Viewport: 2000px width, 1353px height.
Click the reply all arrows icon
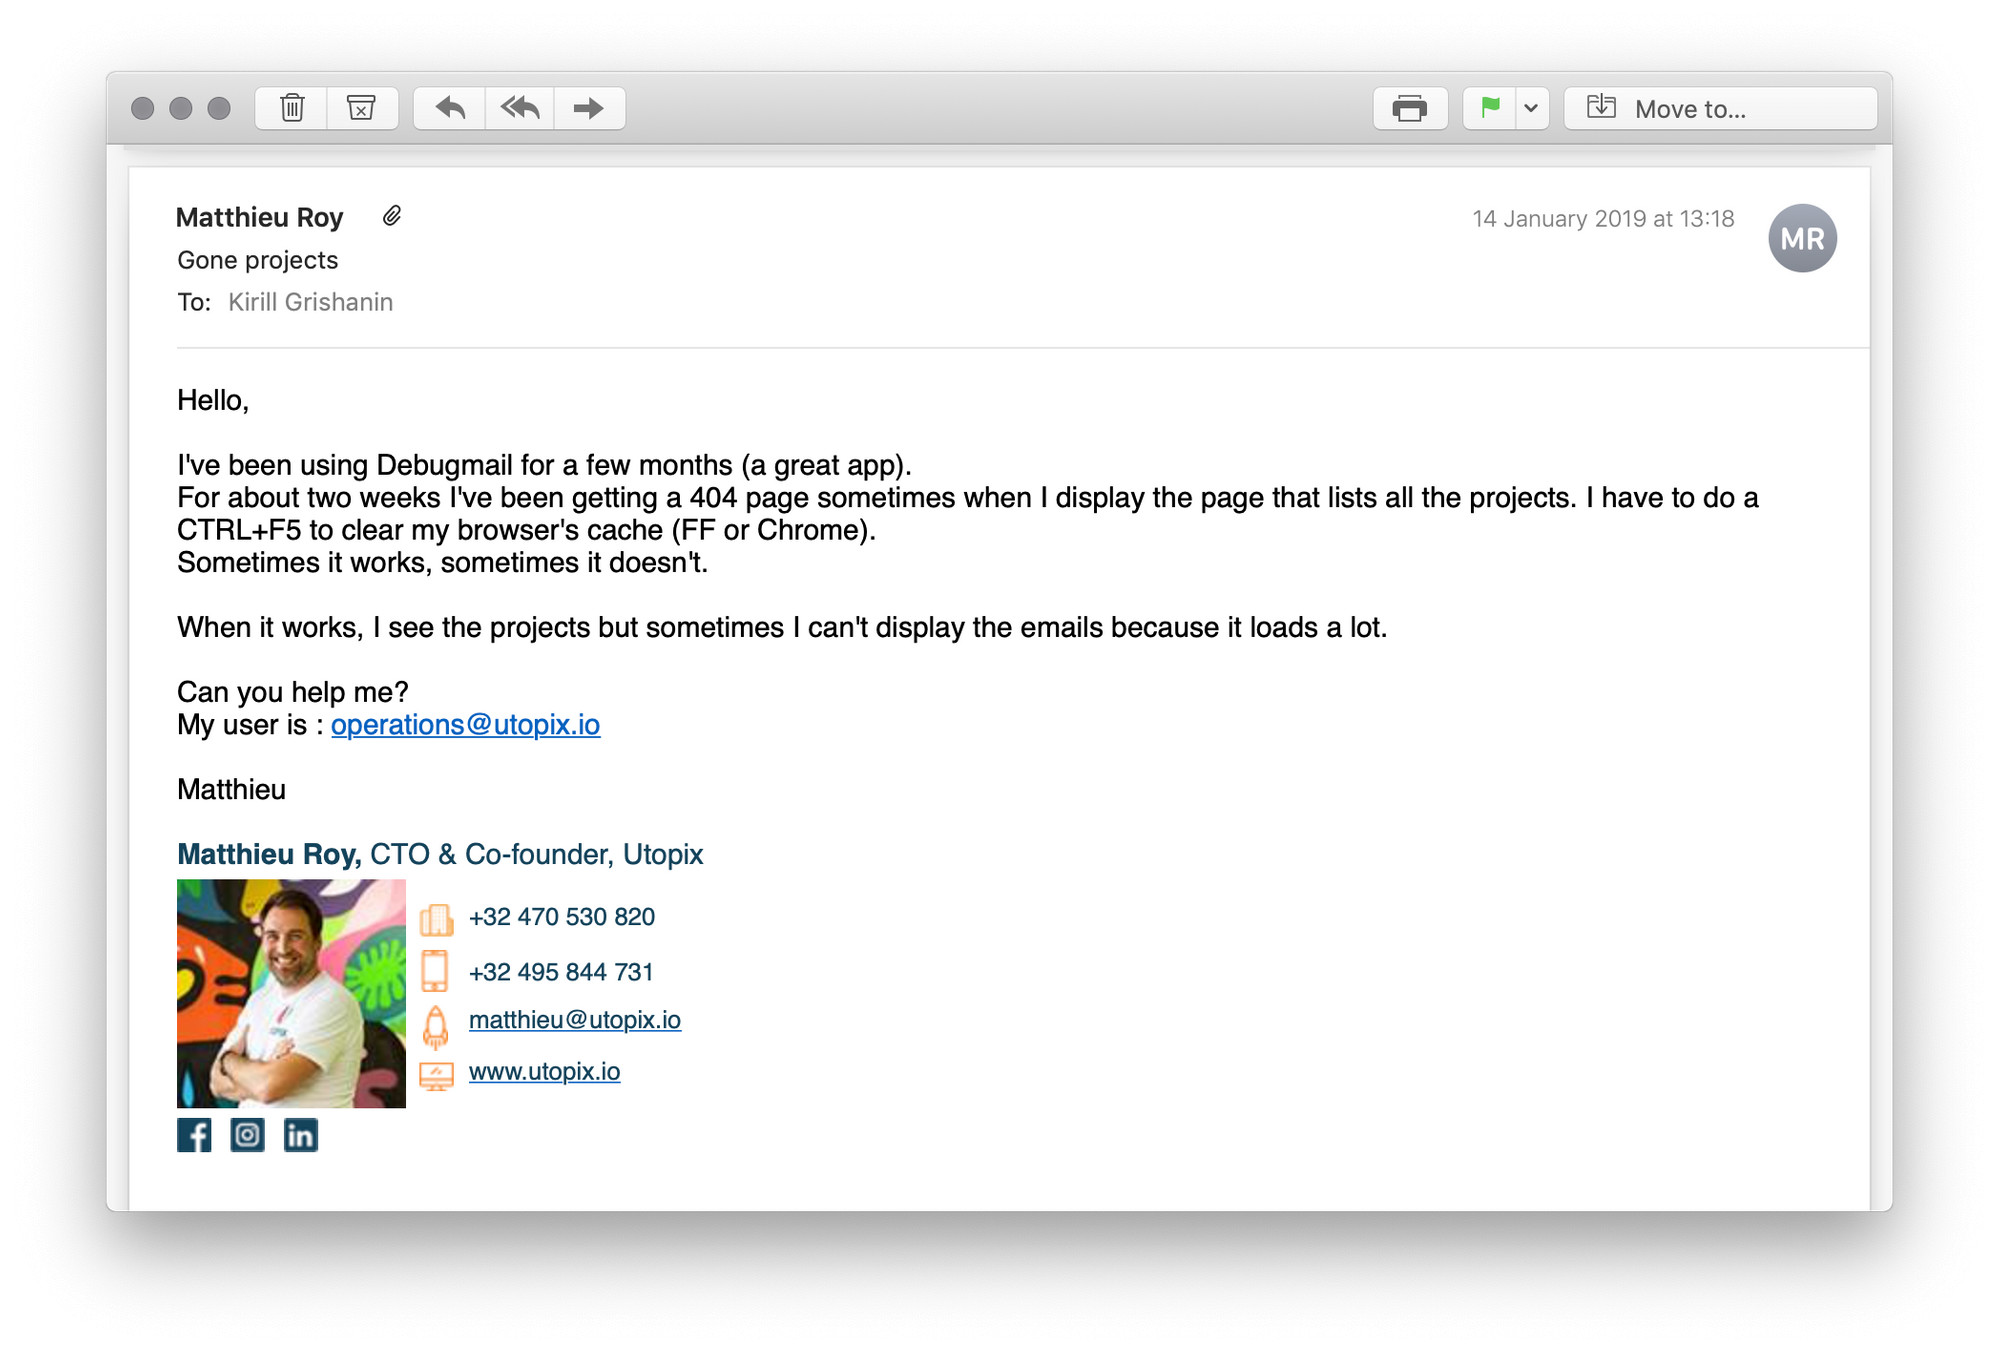click(x=520, y=108)
